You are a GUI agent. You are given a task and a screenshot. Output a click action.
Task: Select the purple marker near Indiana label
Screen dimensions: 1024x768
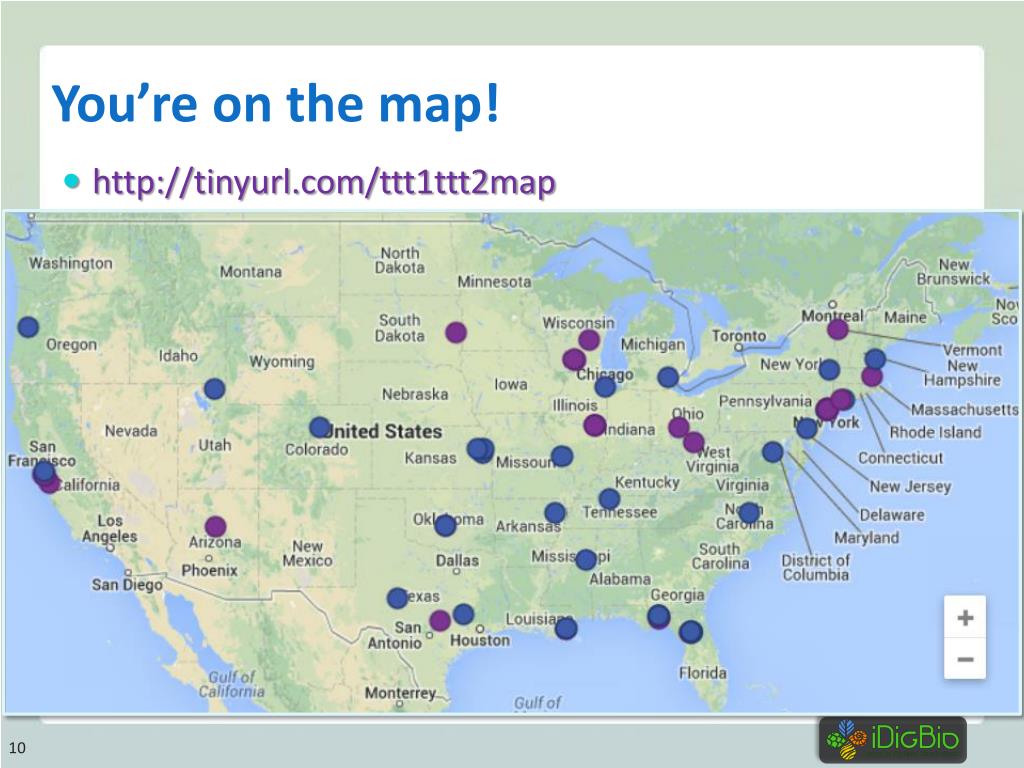tap(594, 425)
